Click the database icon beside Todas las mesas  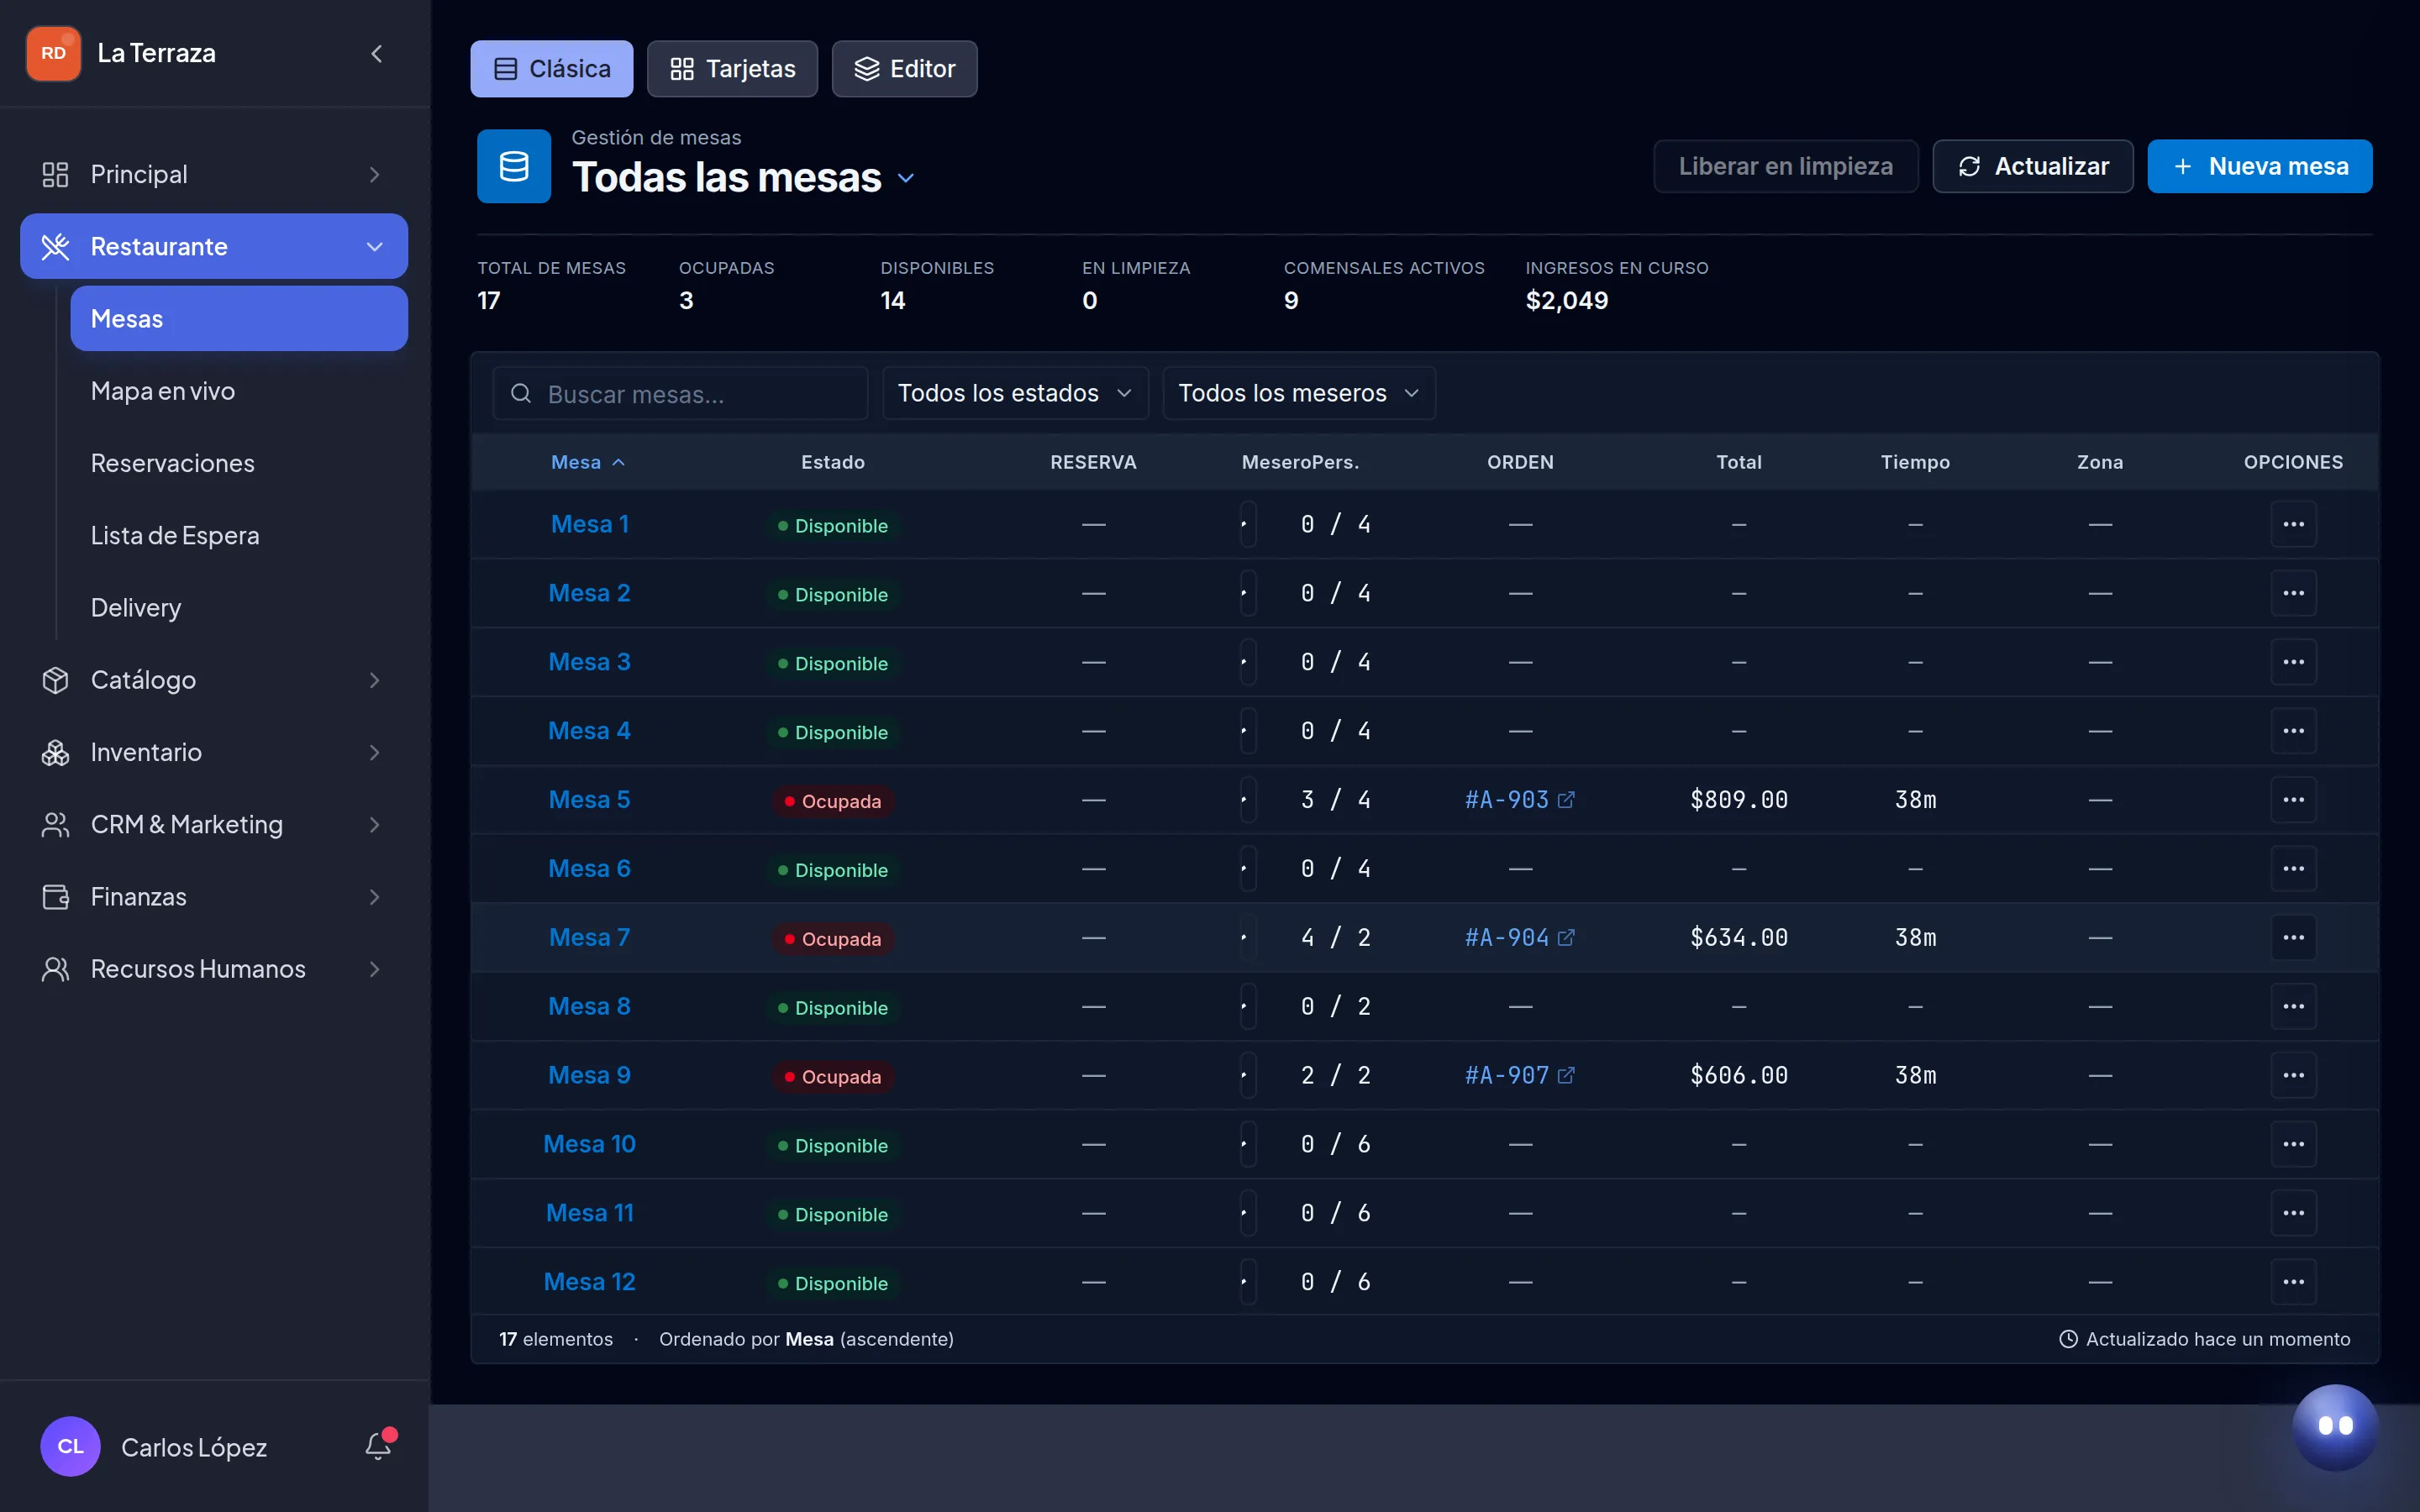click(x=514, y=166)
